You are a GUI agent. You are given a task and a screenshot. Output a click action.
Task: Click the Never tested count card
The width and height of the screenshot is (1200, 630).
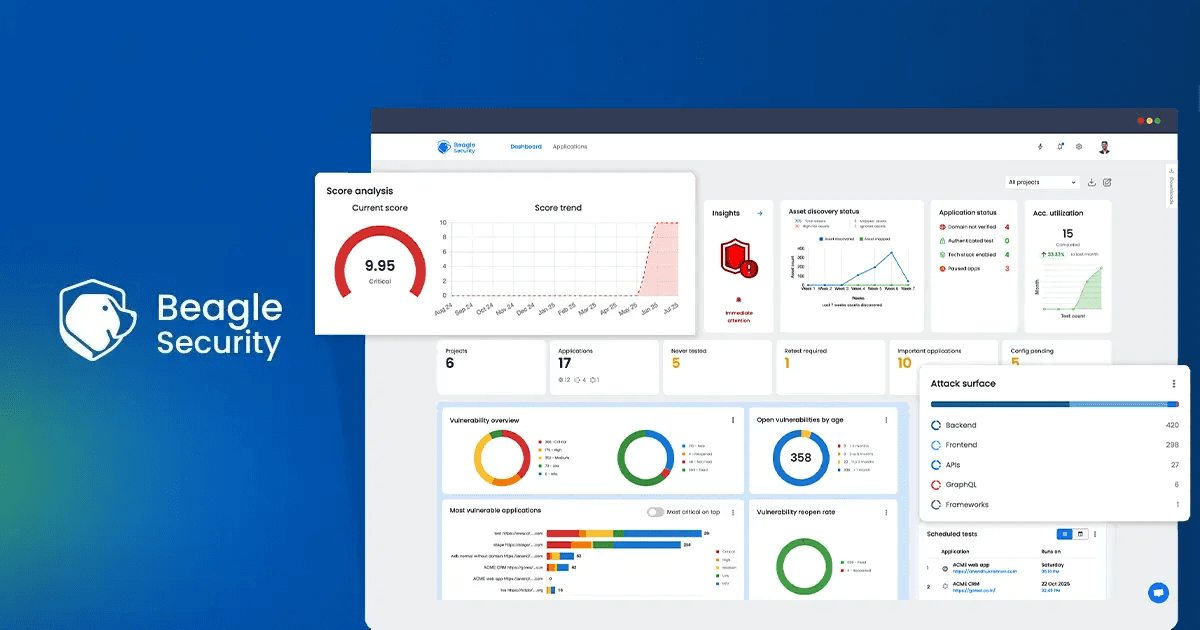[x=716, y=366]
